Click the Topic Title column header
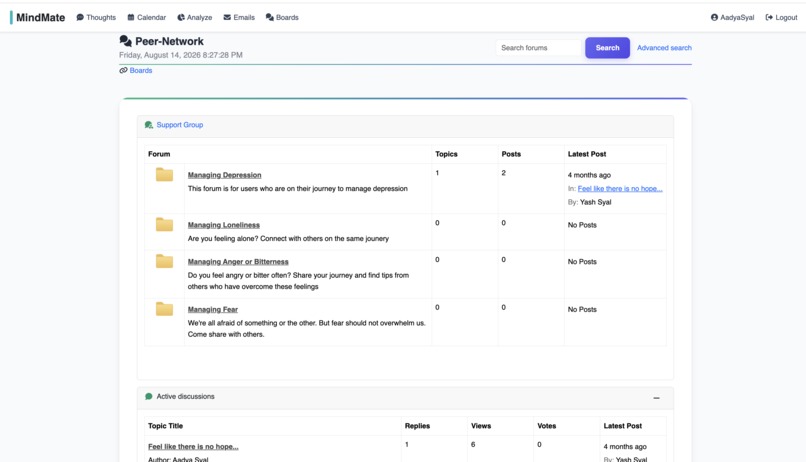 point(166,426)
